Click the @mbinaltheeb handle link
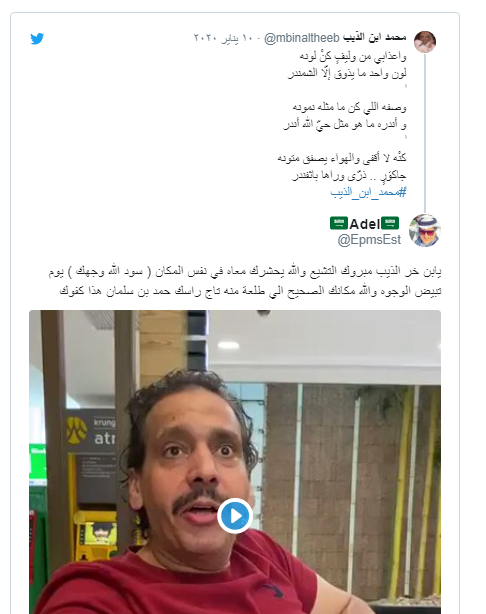This screenshot has height=614, width=486. pyautogui.click(x=302, y=38)
